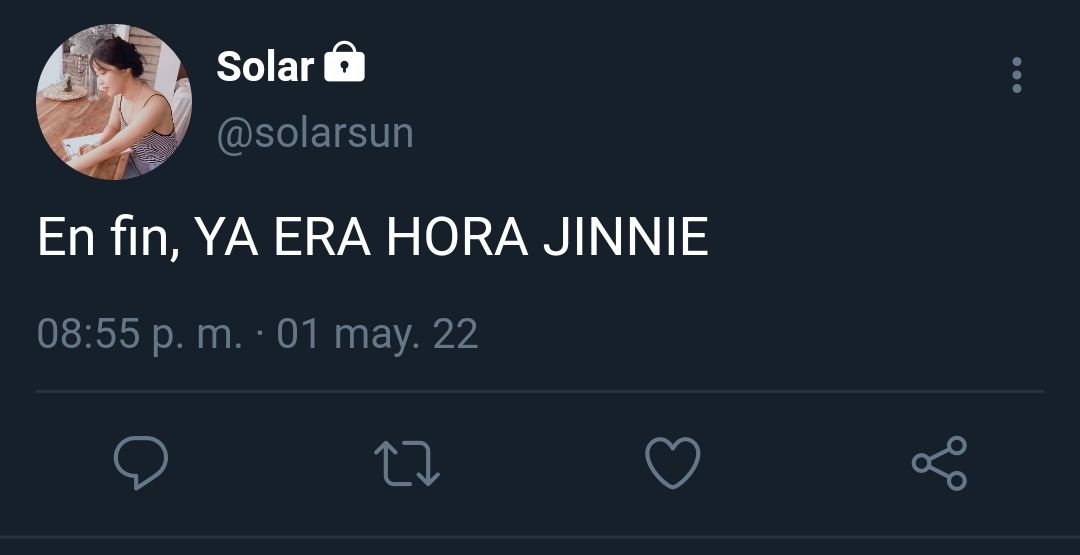
Task: Tap the word ERA in the tweet
Action: click(322, 237)
